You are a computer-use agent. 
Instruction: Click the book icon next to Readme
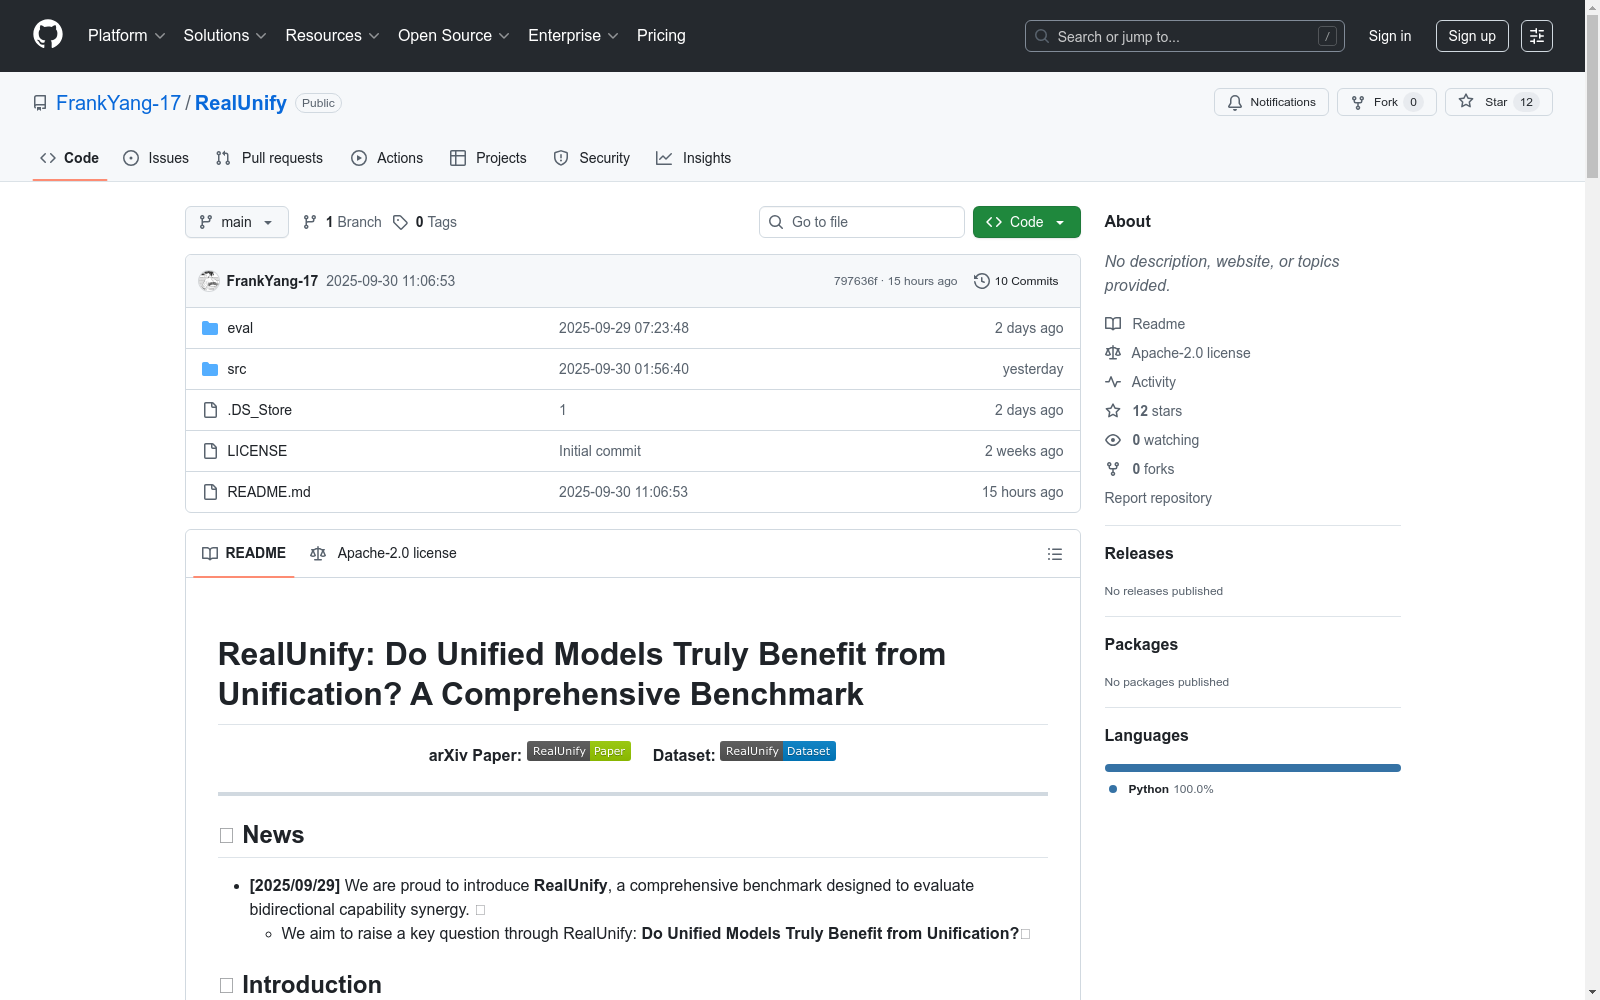tap(1113, 324)
